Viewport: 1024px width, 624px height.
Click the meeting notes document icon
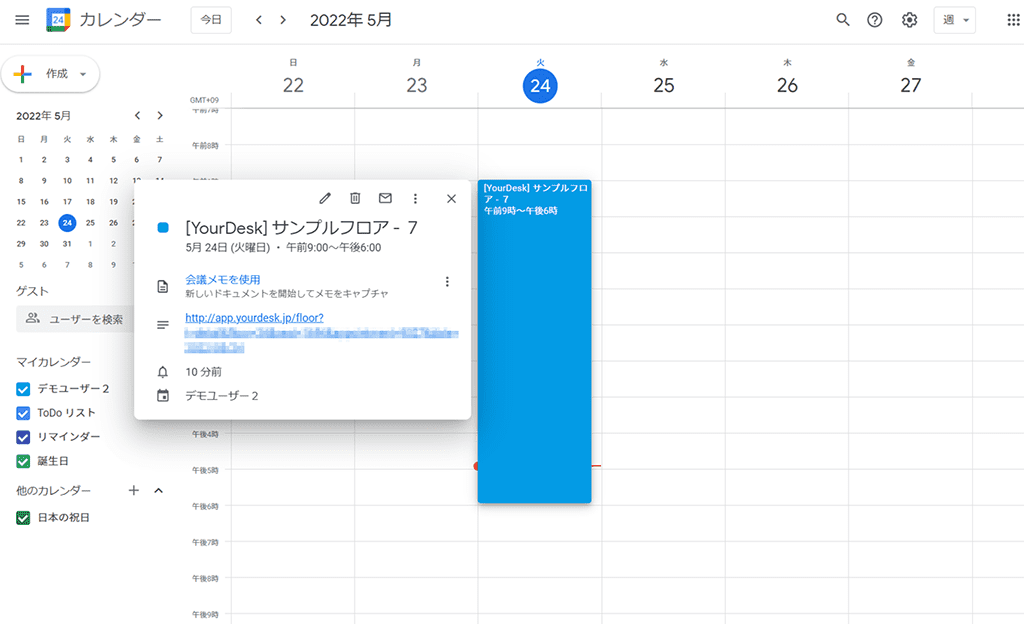163,287
